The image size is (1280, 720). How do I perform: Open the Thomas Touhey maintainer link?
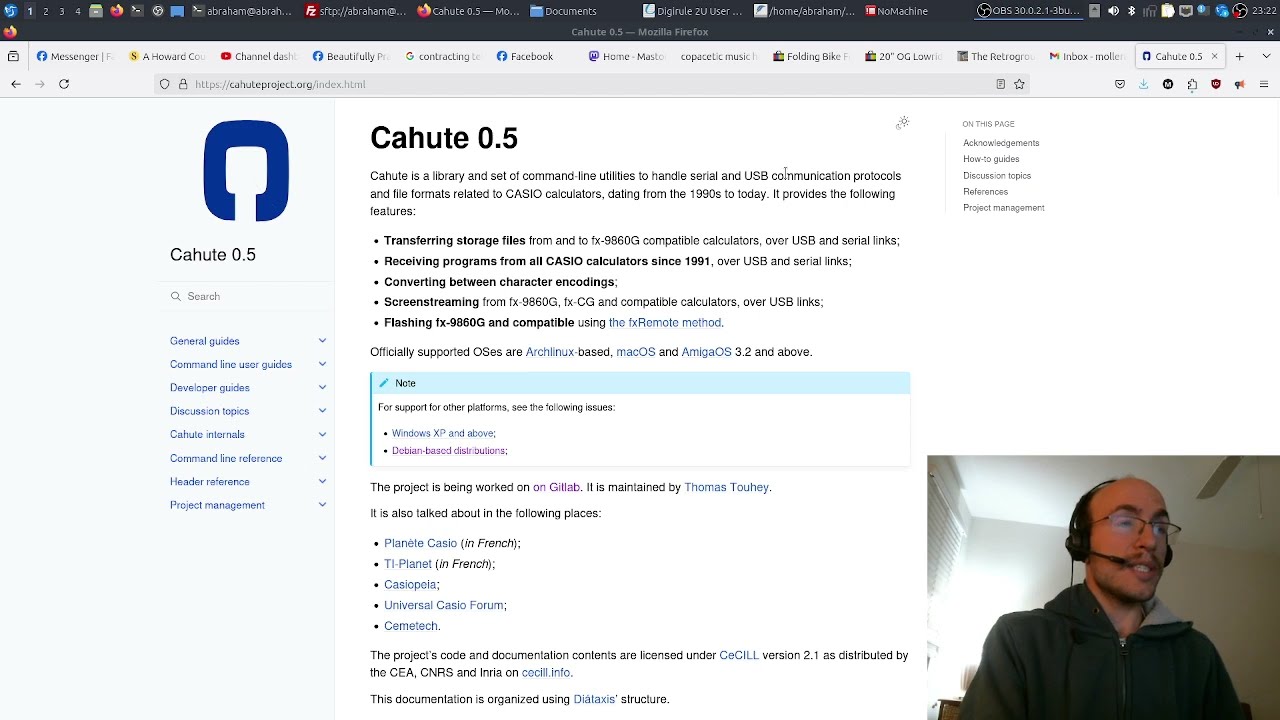tap(727, 487)
